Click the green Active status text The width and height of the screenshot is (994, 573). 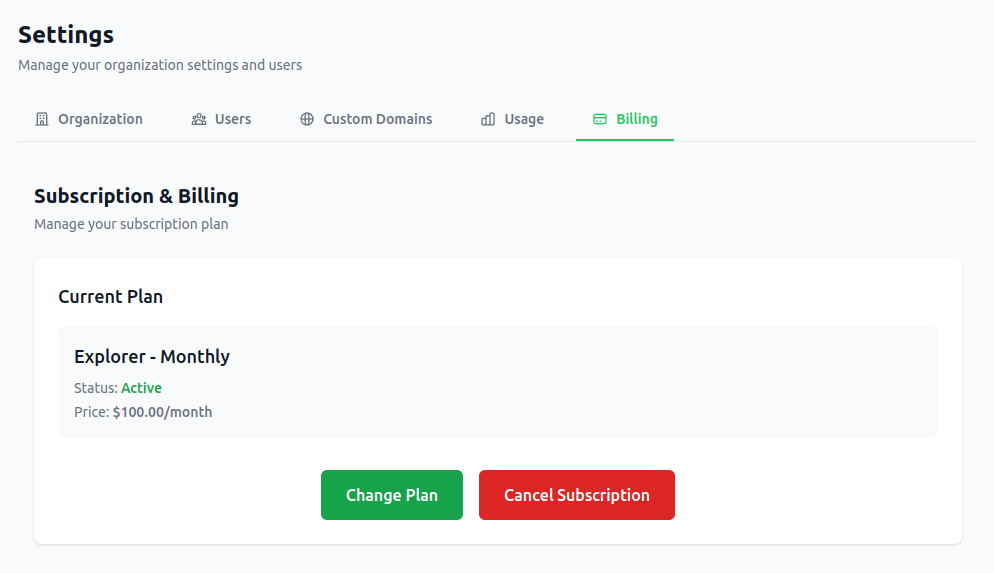coord(141,388)
